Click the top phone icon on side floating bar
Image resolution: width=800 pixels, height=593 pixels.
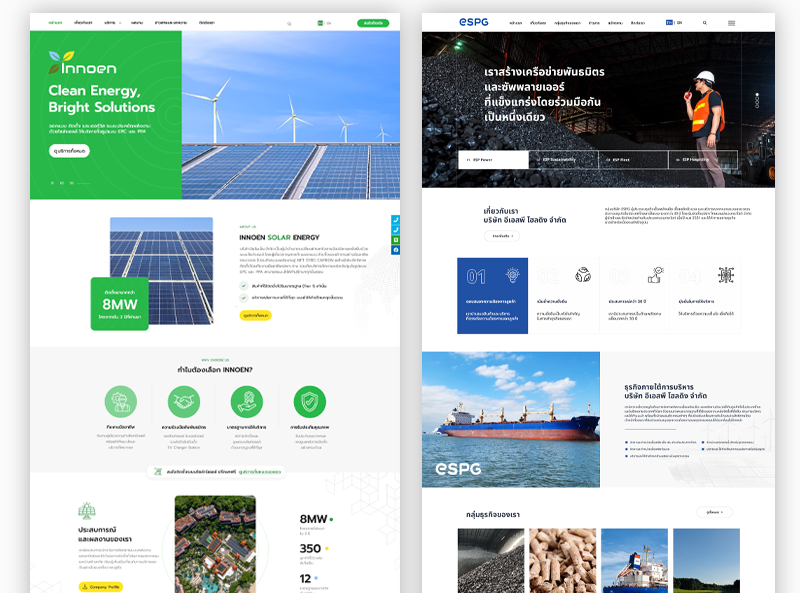(396, 219)
